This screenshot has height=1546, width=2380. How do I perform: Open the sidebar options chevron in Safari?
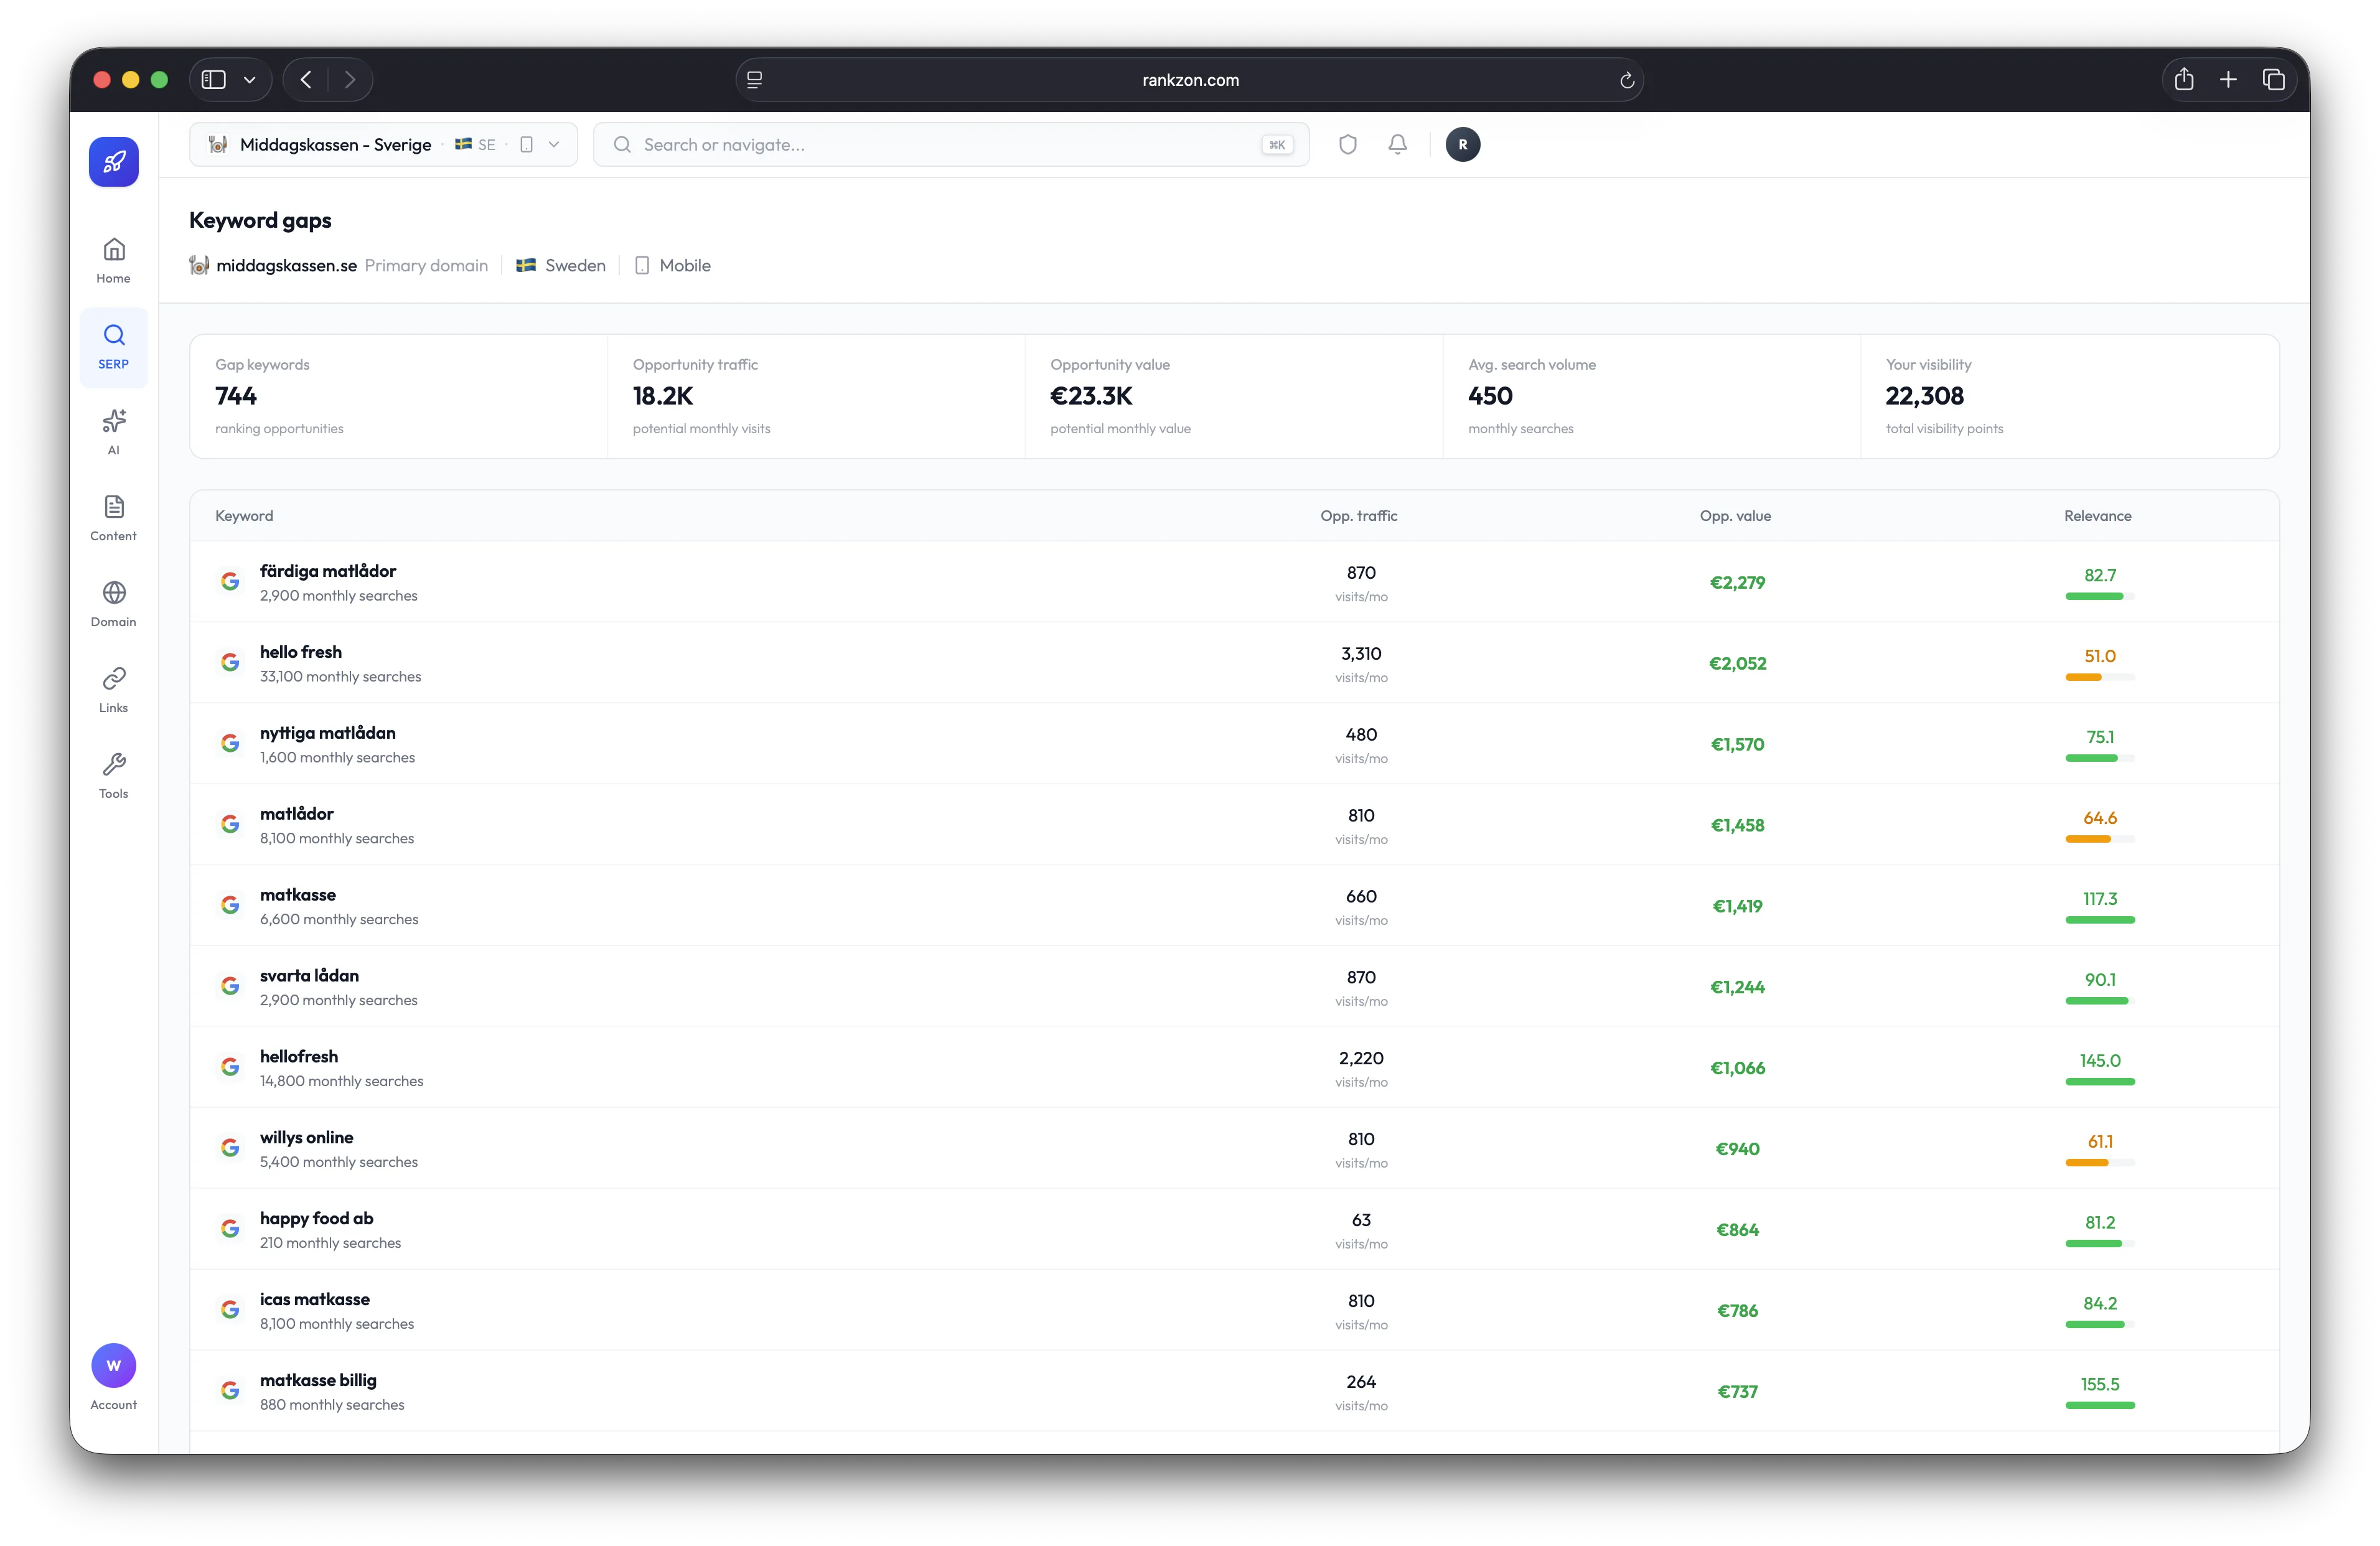250,80
